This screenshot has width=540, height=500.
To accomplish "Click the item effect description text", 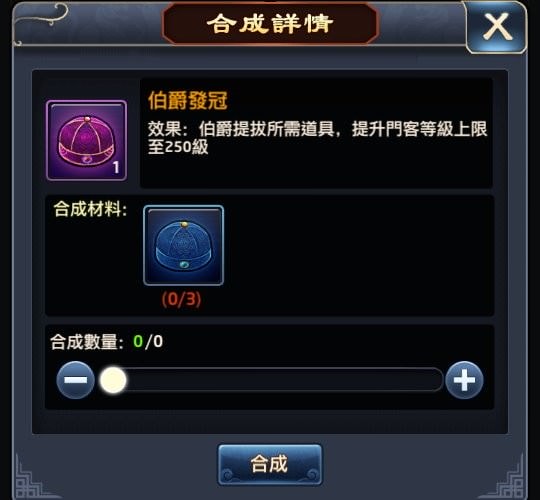I will (x=317, y=138).
